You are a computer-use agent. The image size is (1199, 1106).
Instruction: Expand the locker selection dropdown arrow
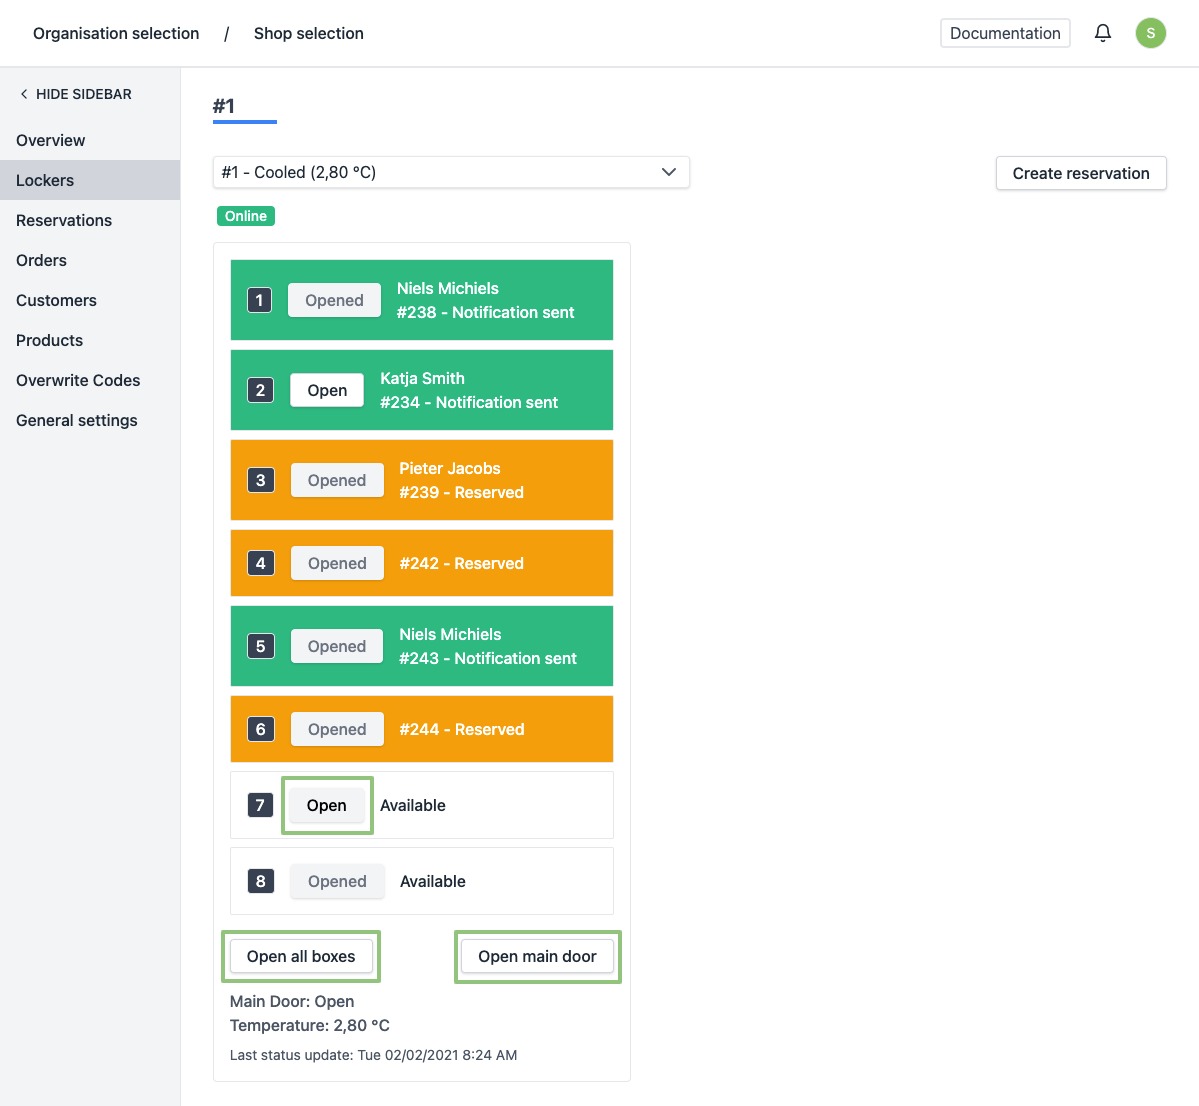pyautogui.click(x=669, y=172)
